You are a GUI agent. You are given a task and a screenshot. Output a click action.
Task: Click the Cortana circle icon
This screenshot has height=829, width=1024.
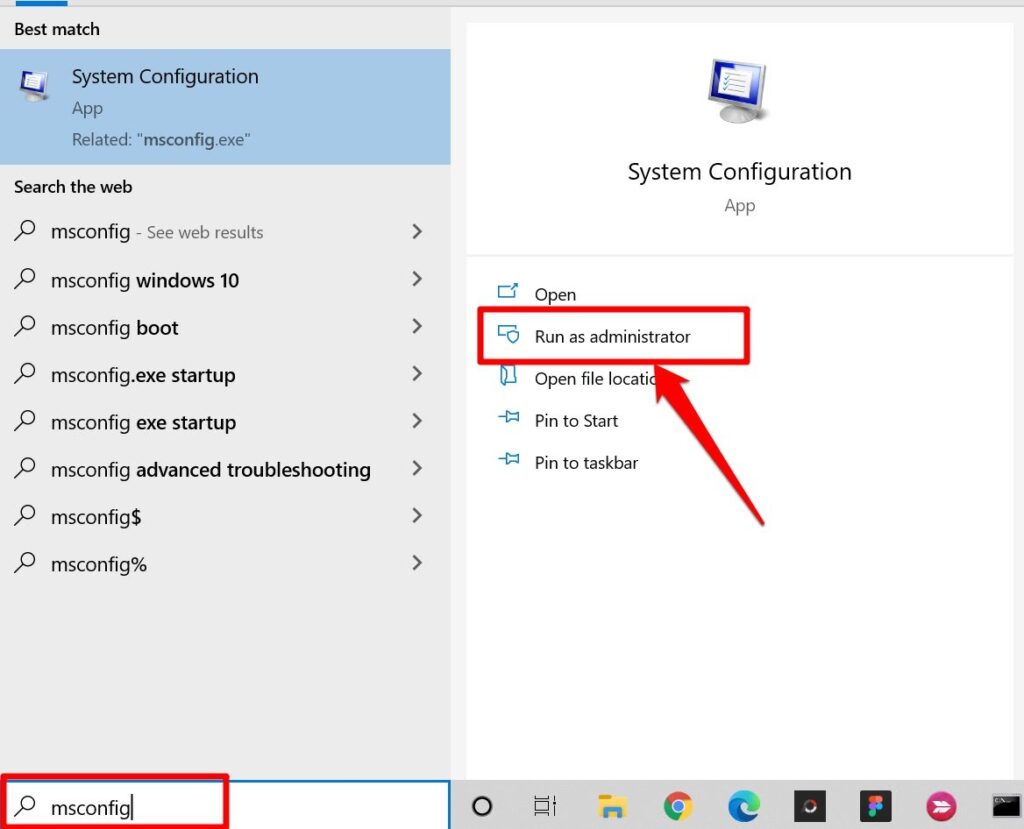tap(482, 806)
